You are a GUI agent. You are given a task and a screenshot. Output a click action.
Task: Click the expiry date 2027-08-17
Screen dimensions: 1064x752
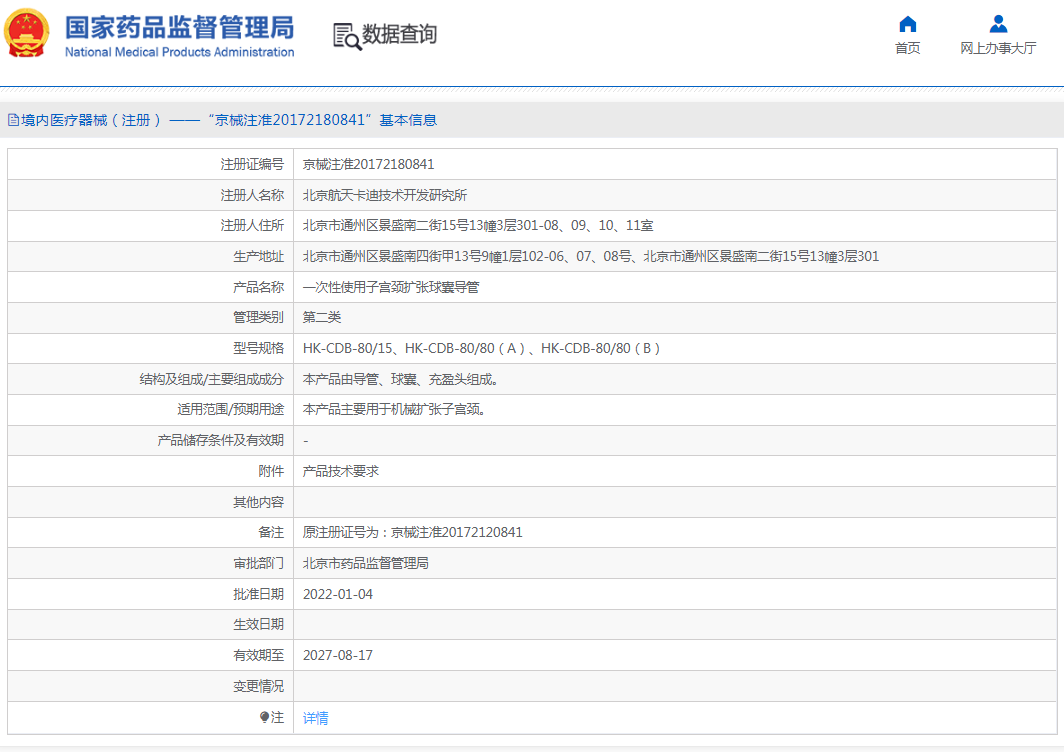[337, 655]
